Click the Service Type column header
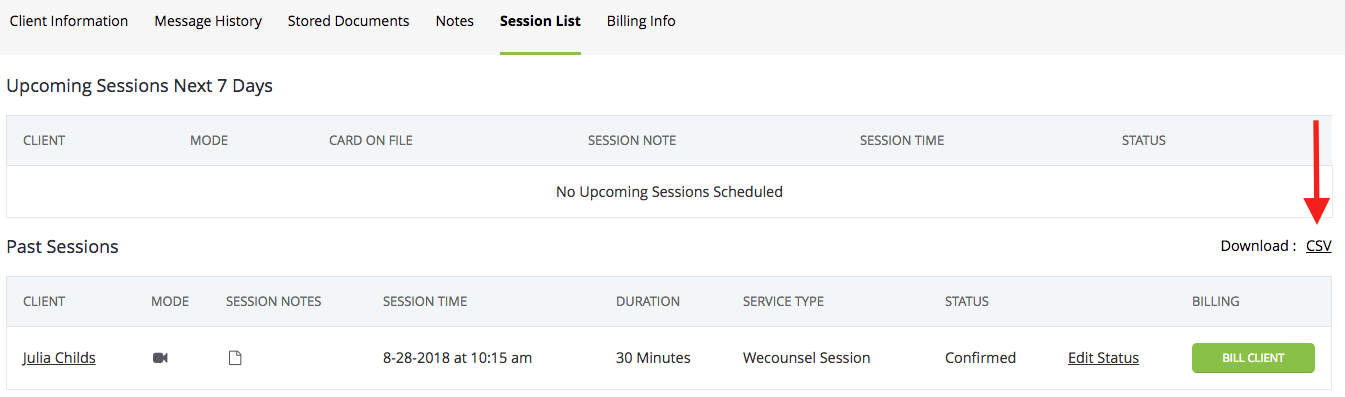1345x397 pixels. 783,301
